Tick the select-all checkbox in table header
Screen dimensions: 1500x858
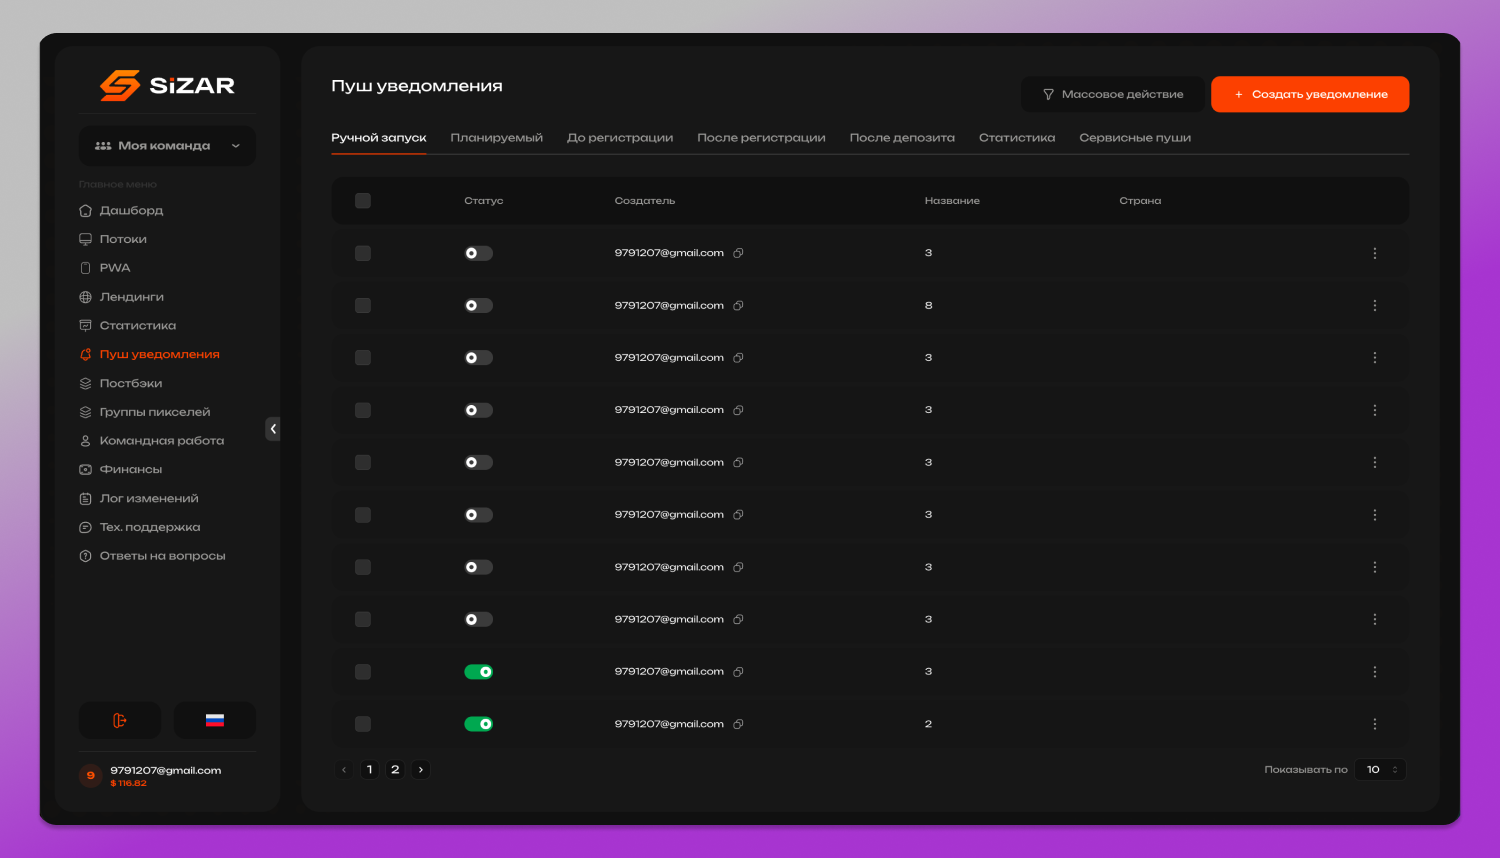(363, 201)
